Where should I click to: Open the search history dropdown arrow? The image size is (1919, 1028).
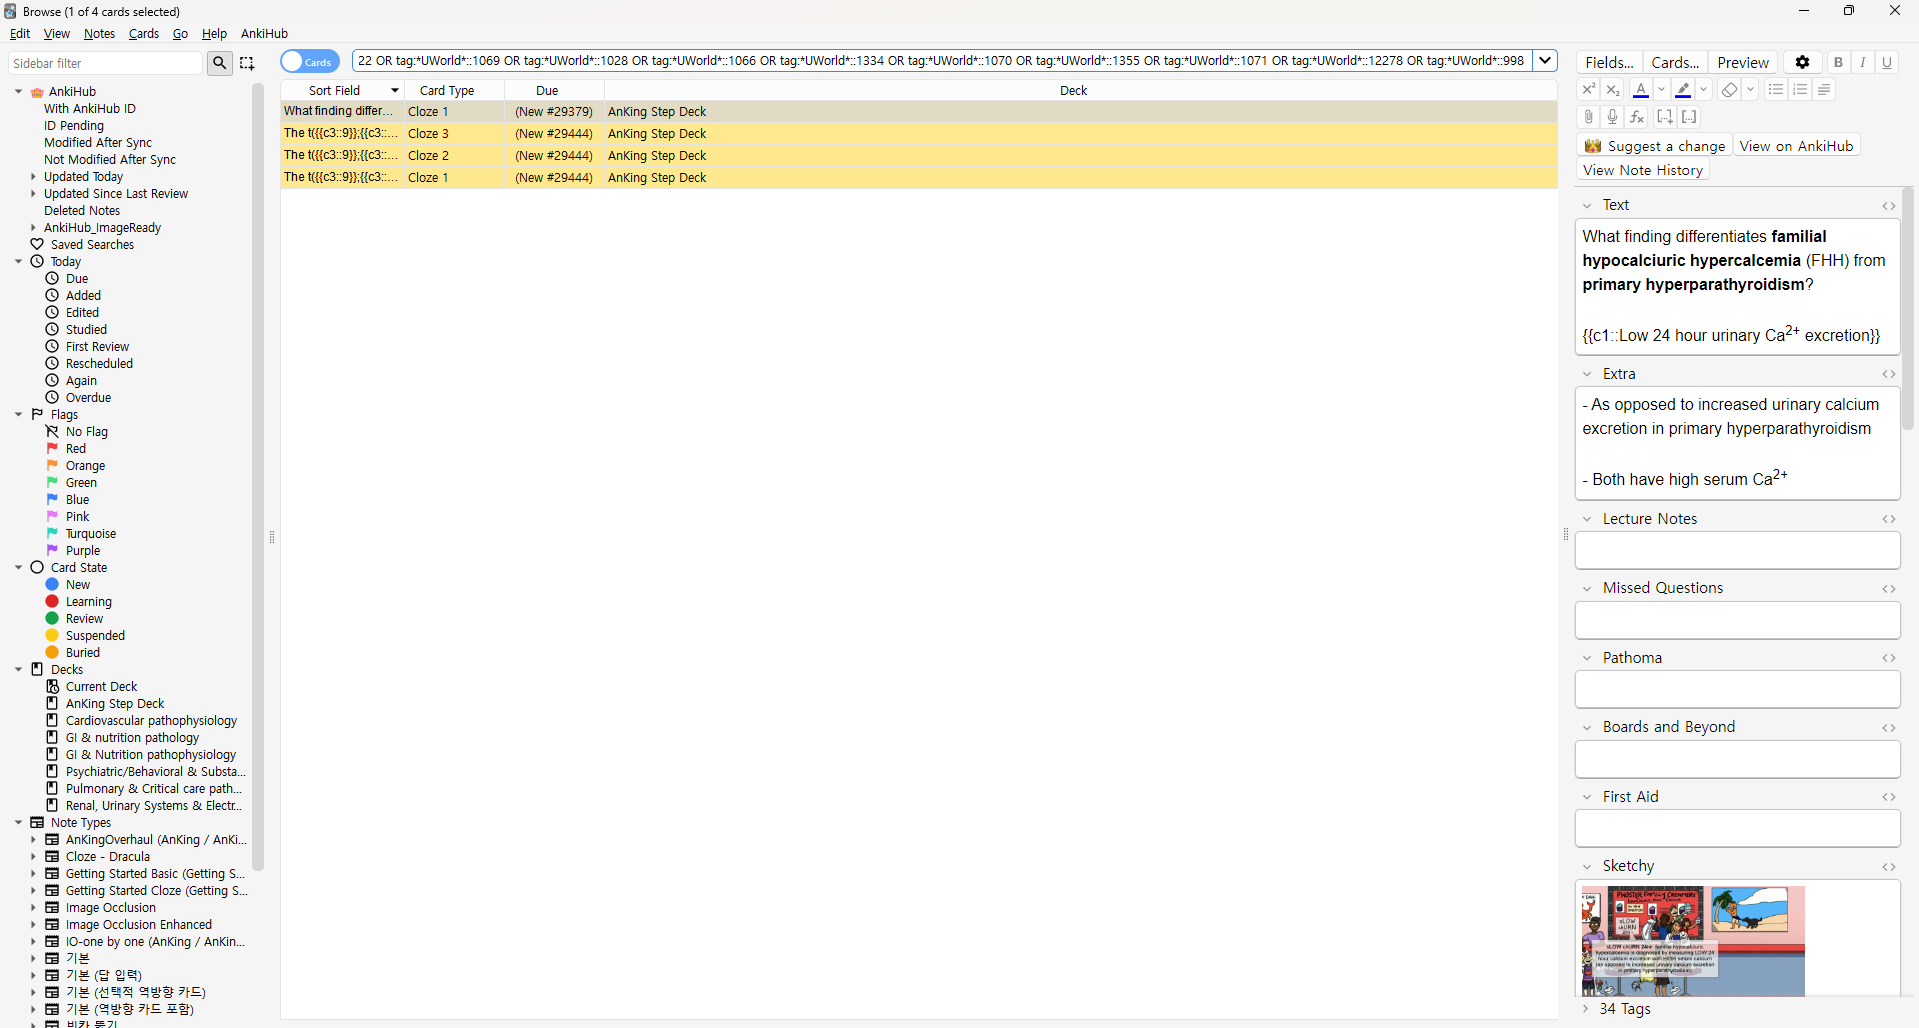[1545, 61]
